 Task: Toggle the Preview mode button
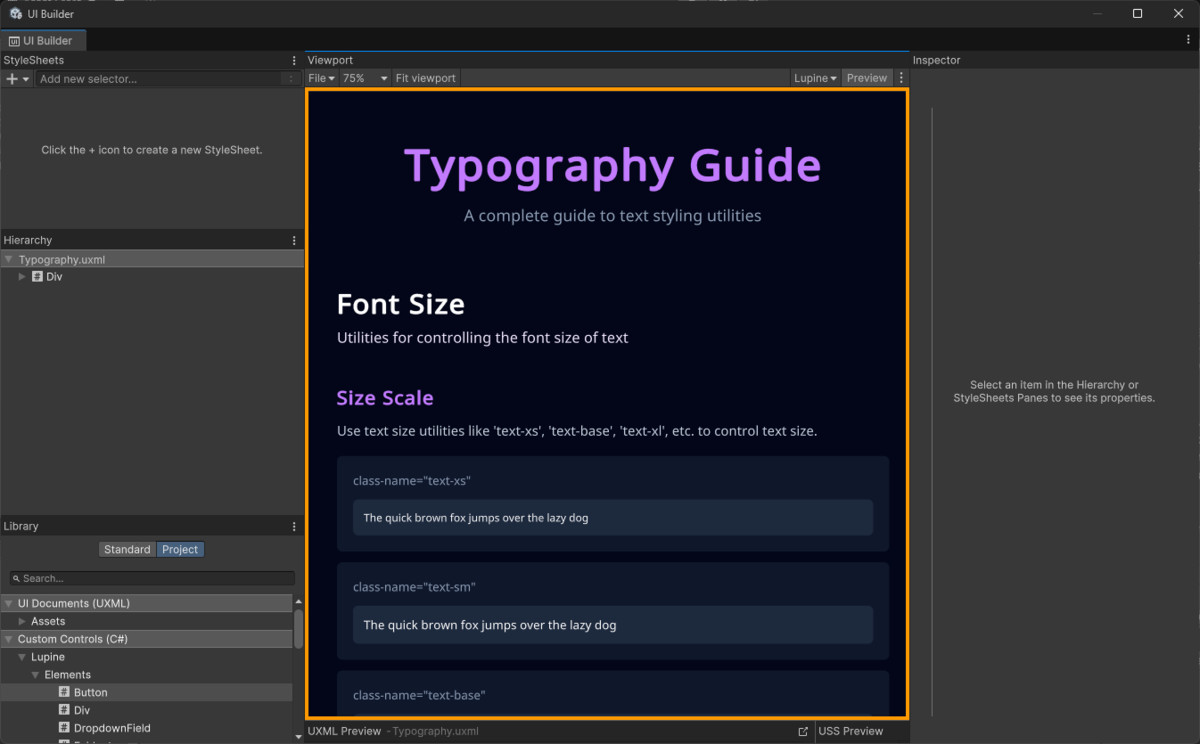[866, 78]
